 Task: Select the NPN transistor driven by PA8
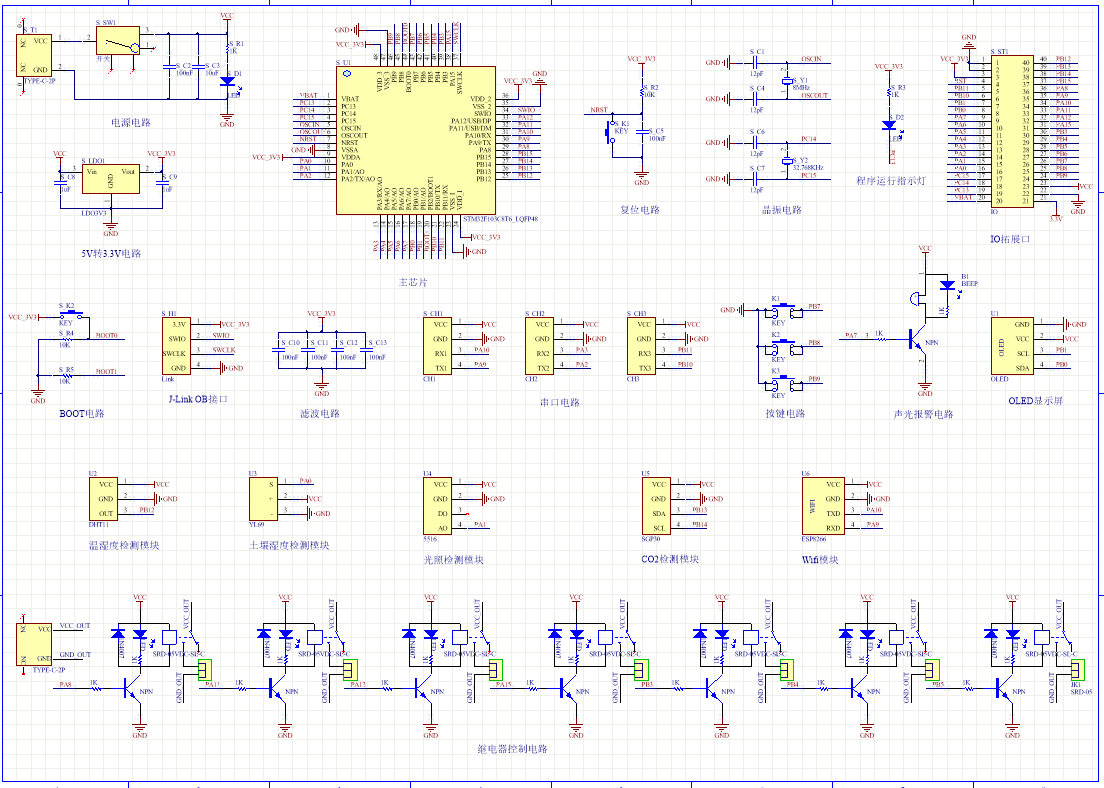pyautogui.click(x=132, y=689)
